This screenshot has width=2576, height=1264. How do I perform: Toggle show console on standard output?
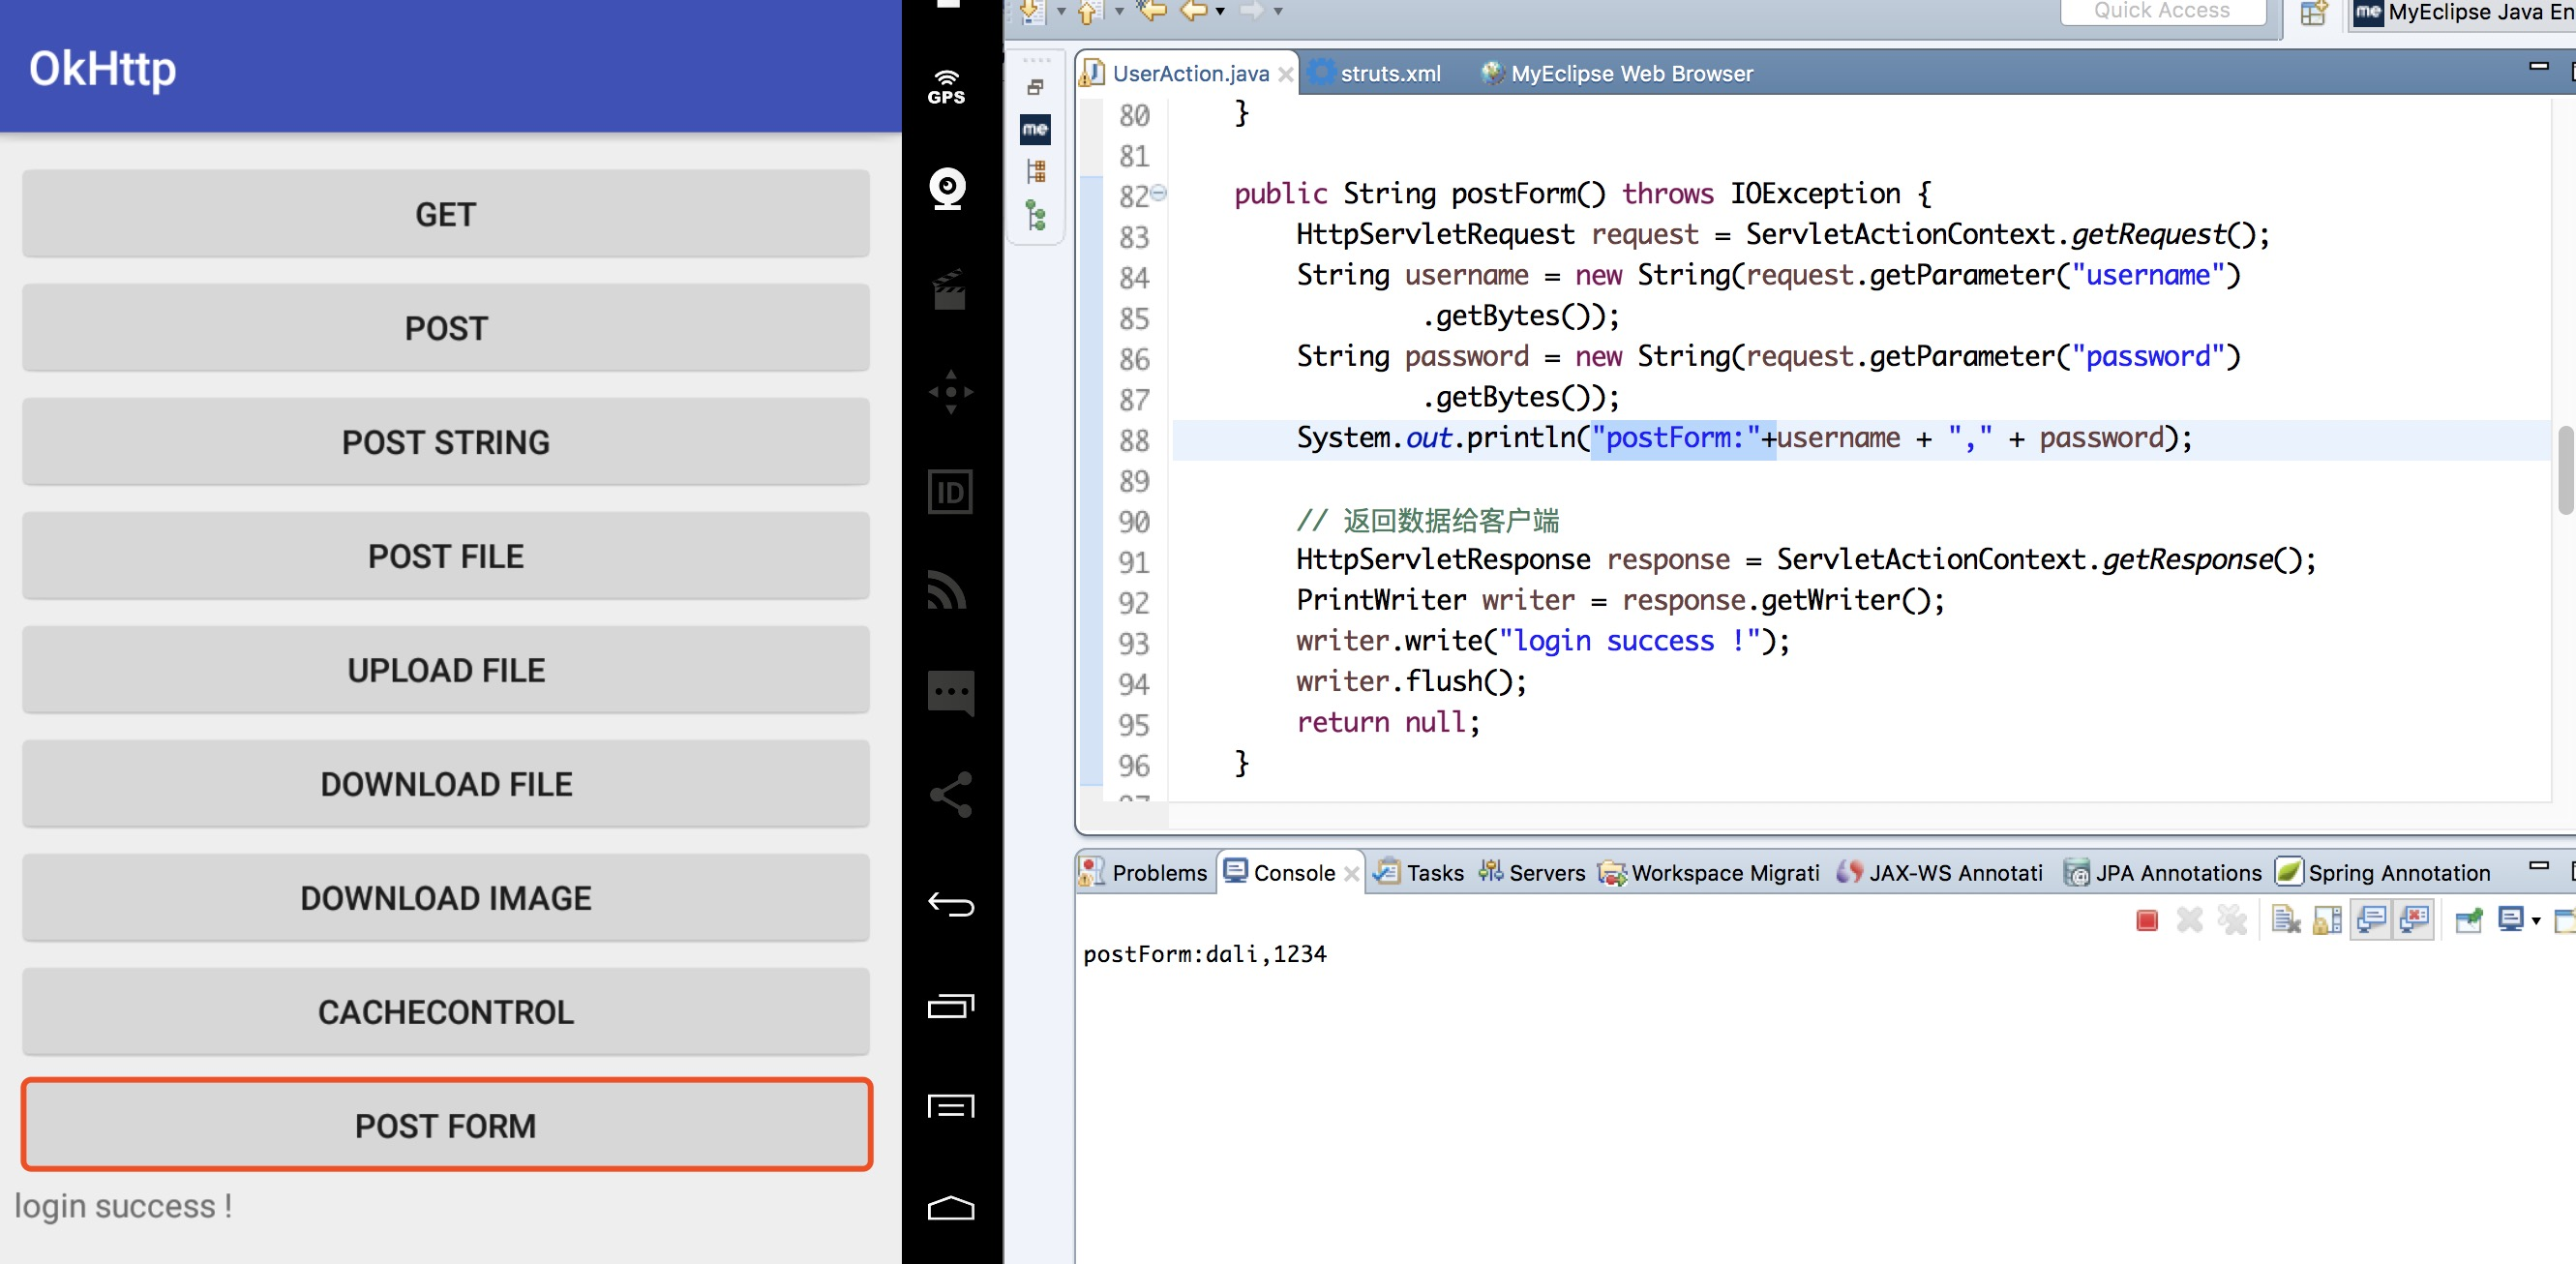point(2371,920)
